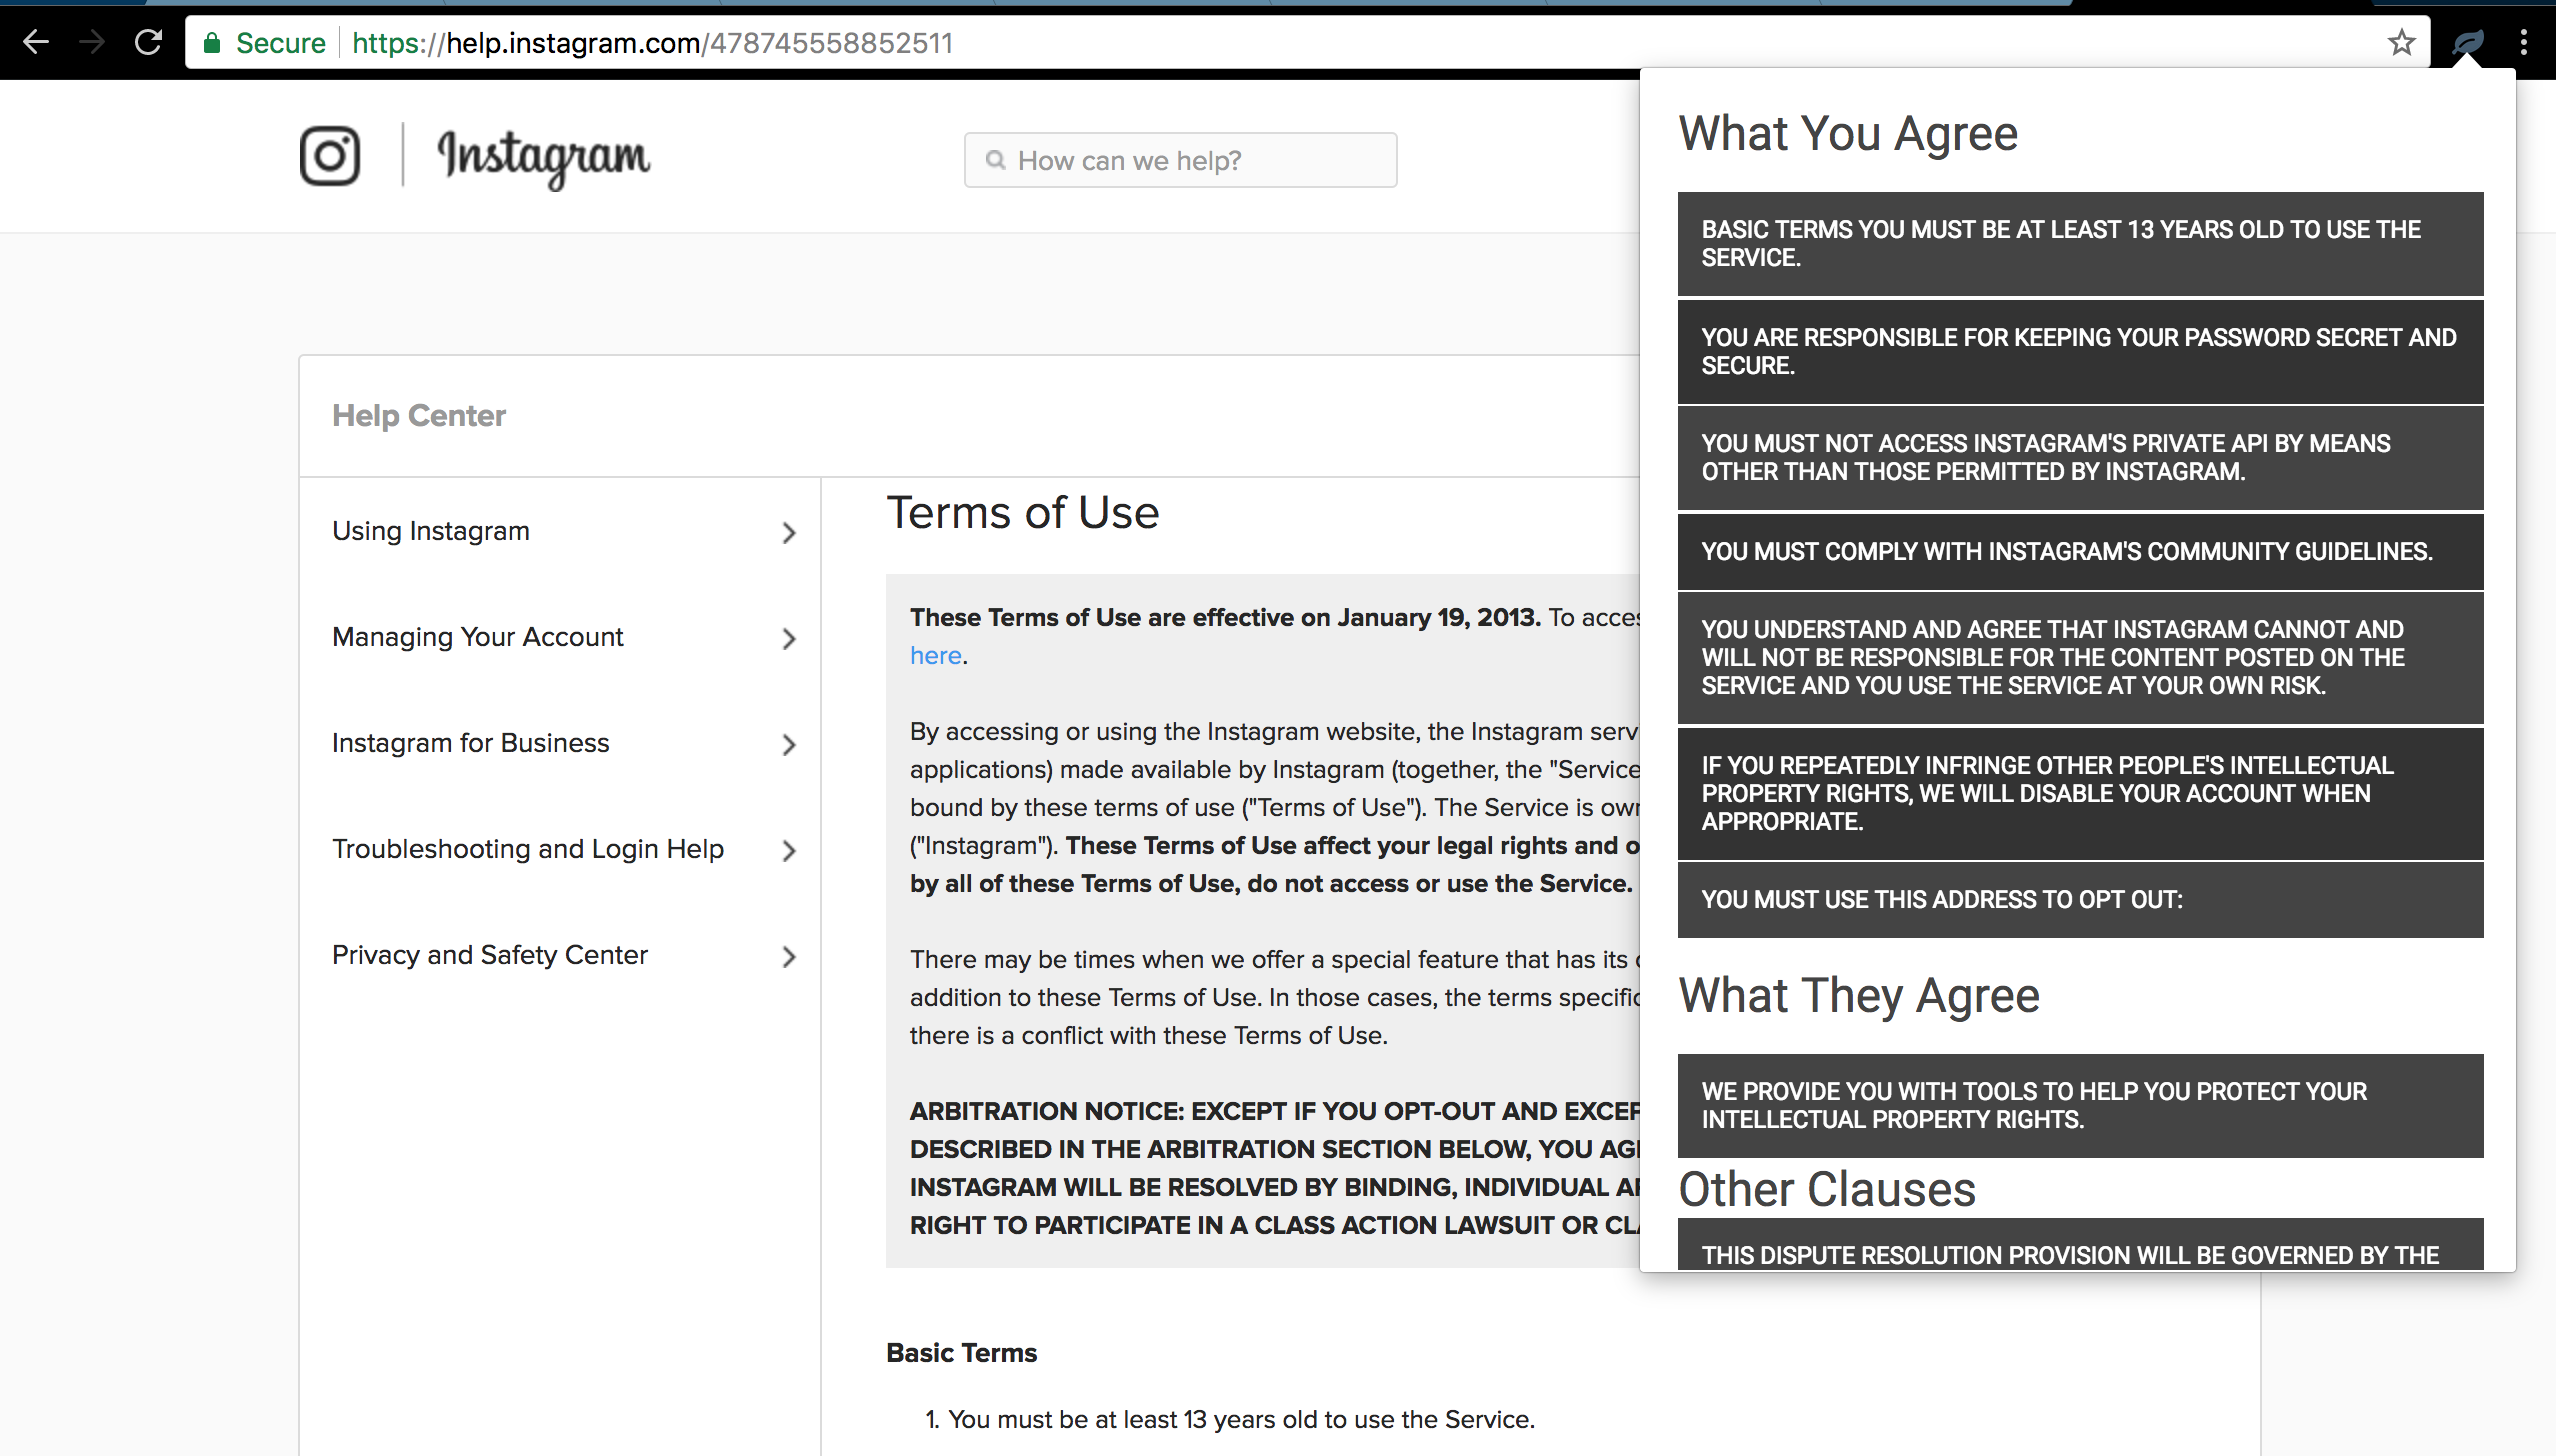
Task: Expand Managing Your Account chevron
Action: (x=788, y=638)
